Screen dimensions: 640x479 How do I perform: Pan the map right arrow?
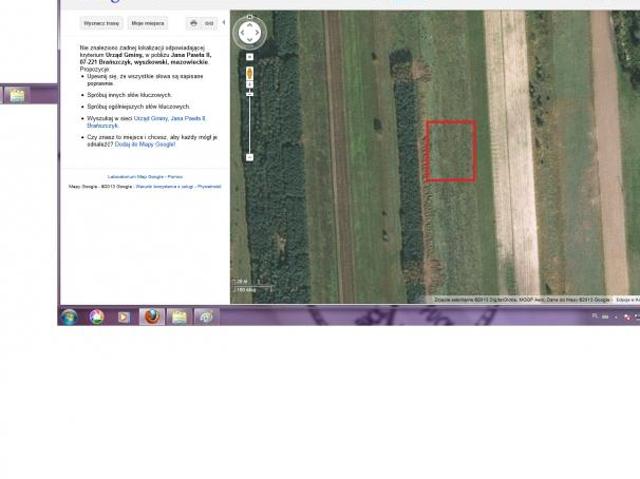coord(257,33)
